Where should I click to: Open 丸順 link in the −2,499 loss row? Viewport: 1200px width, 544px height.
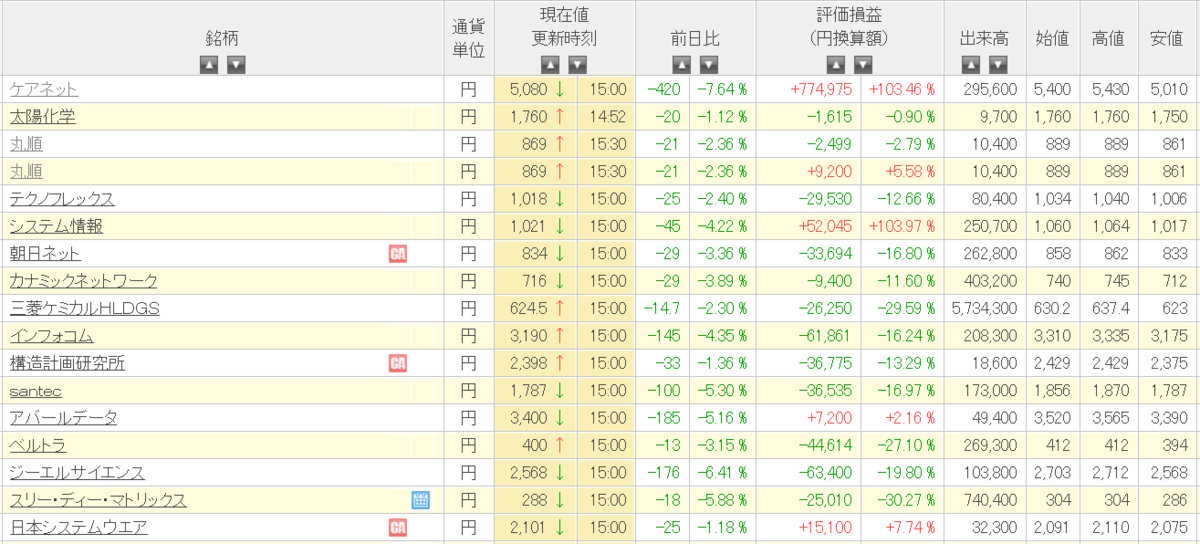point(27,144)
